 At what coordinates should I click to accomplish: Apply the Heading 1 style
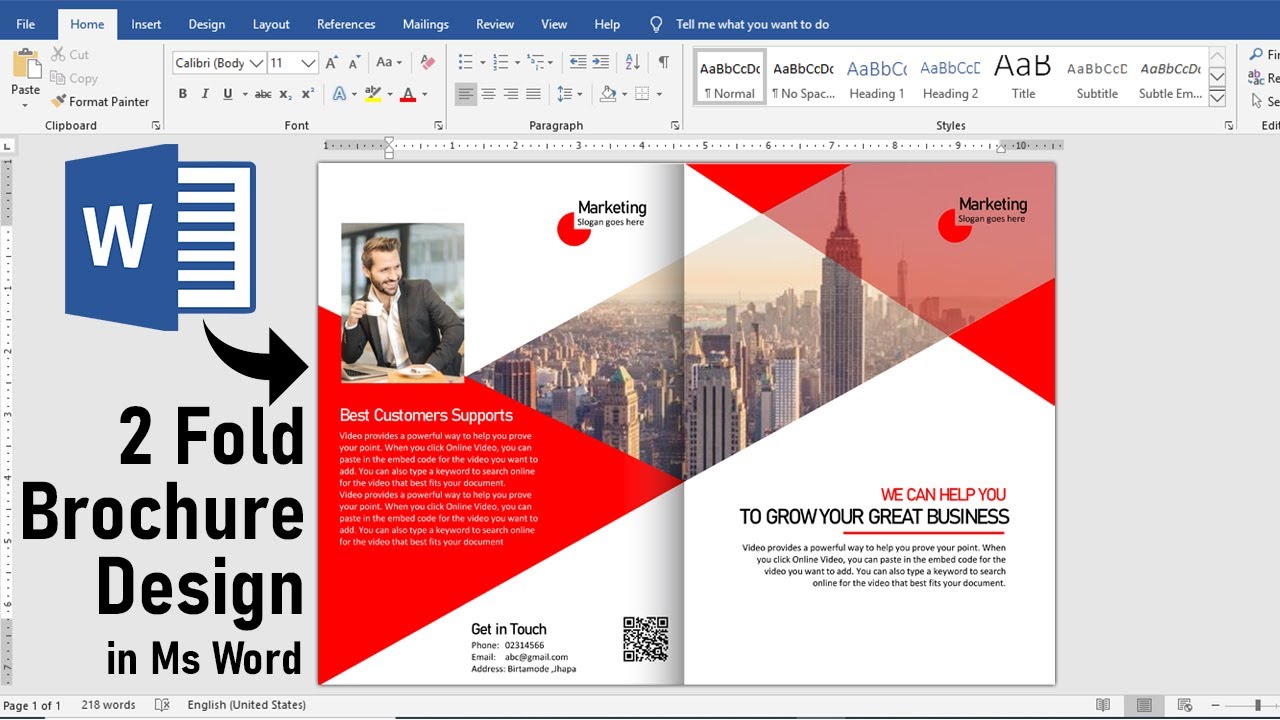tap(877, 77)
